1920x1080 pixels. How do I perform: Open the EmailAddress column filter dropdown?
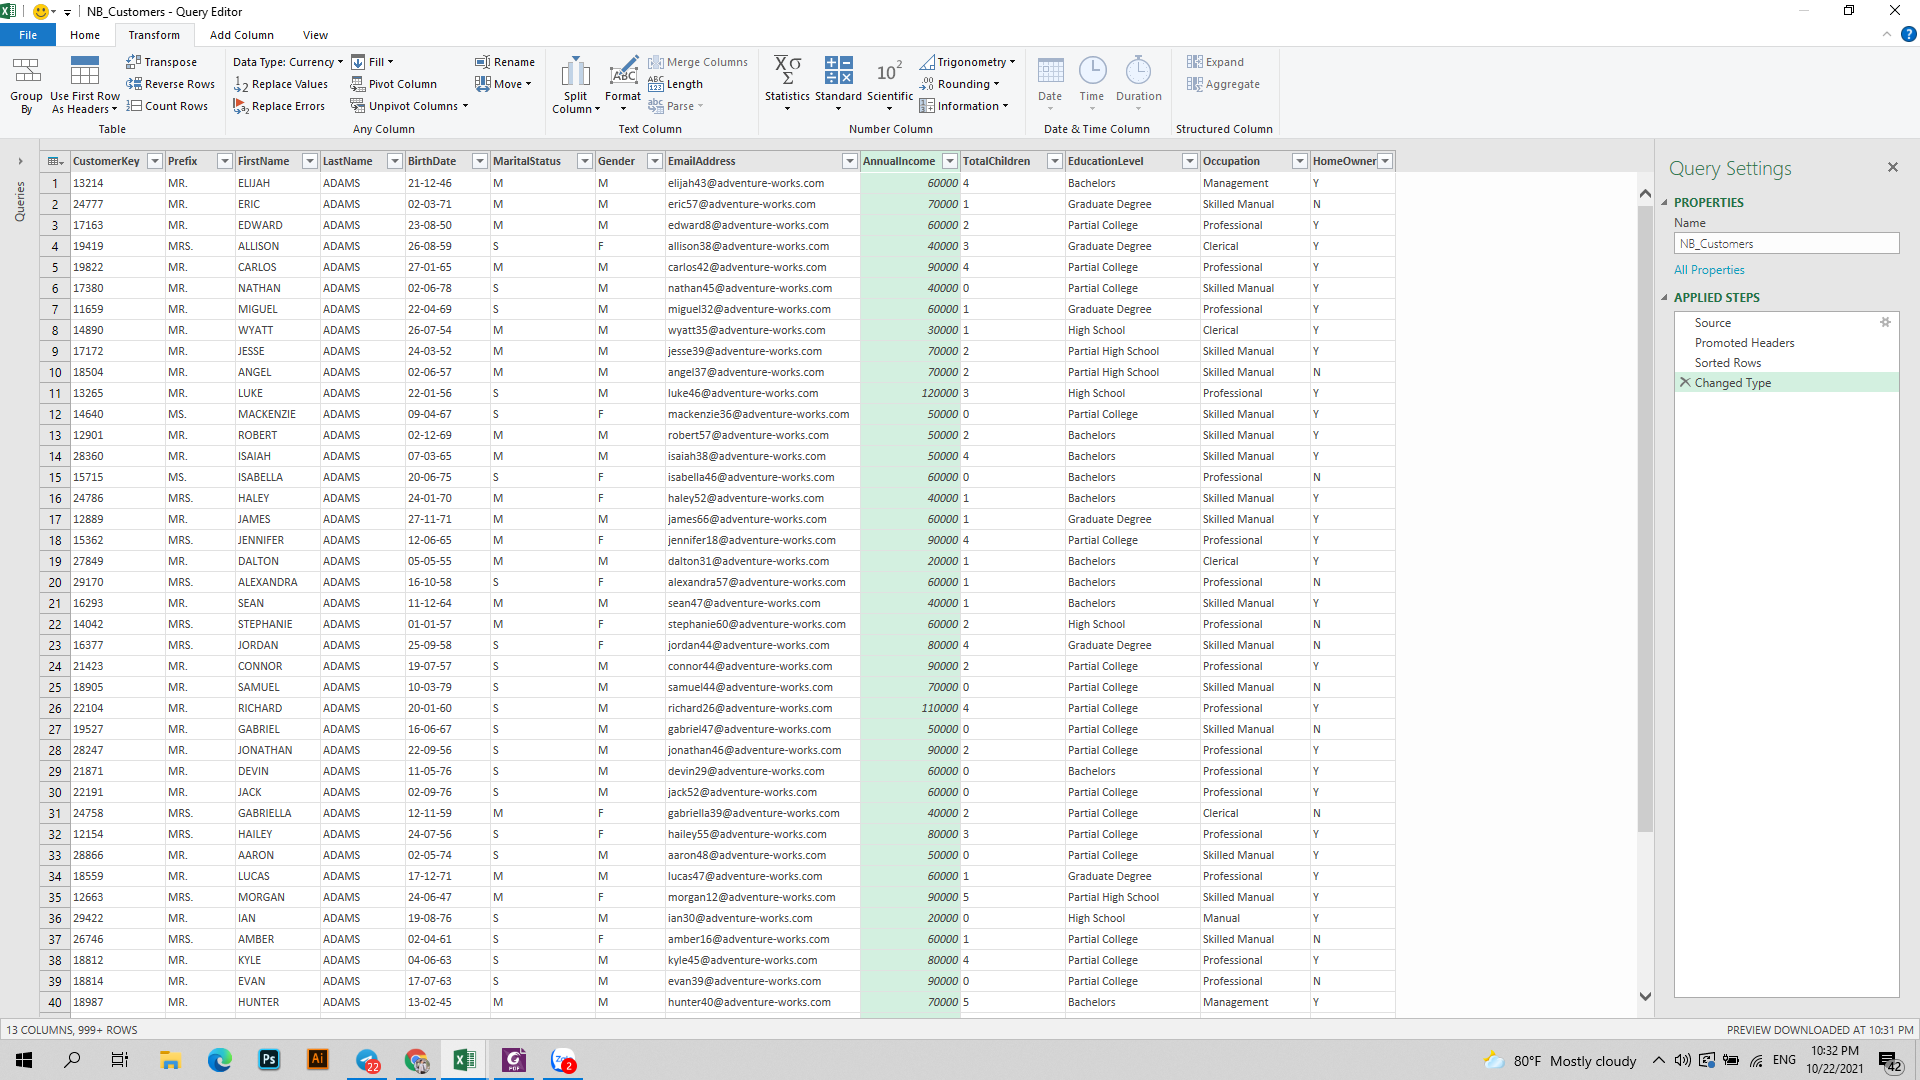tap(850, 161)
